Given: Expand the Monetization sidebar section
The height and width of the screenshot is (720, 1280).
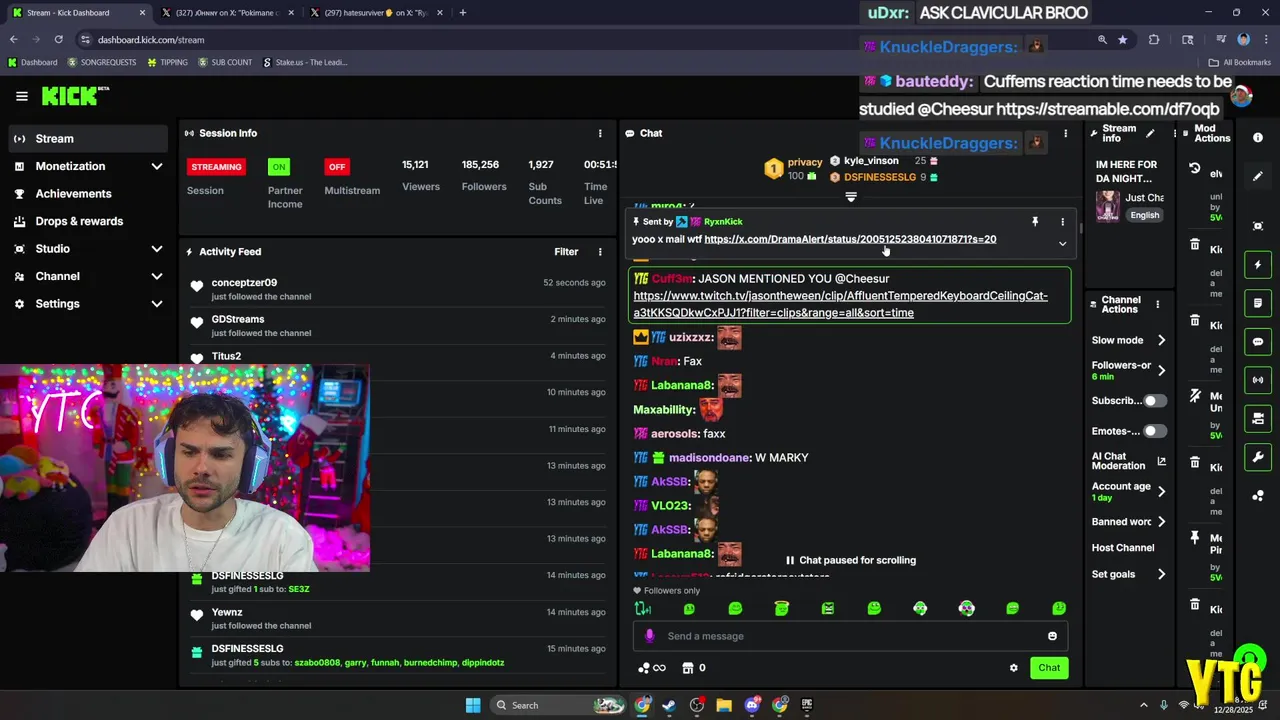Looking at the screenshot, I should pos(157,166).
